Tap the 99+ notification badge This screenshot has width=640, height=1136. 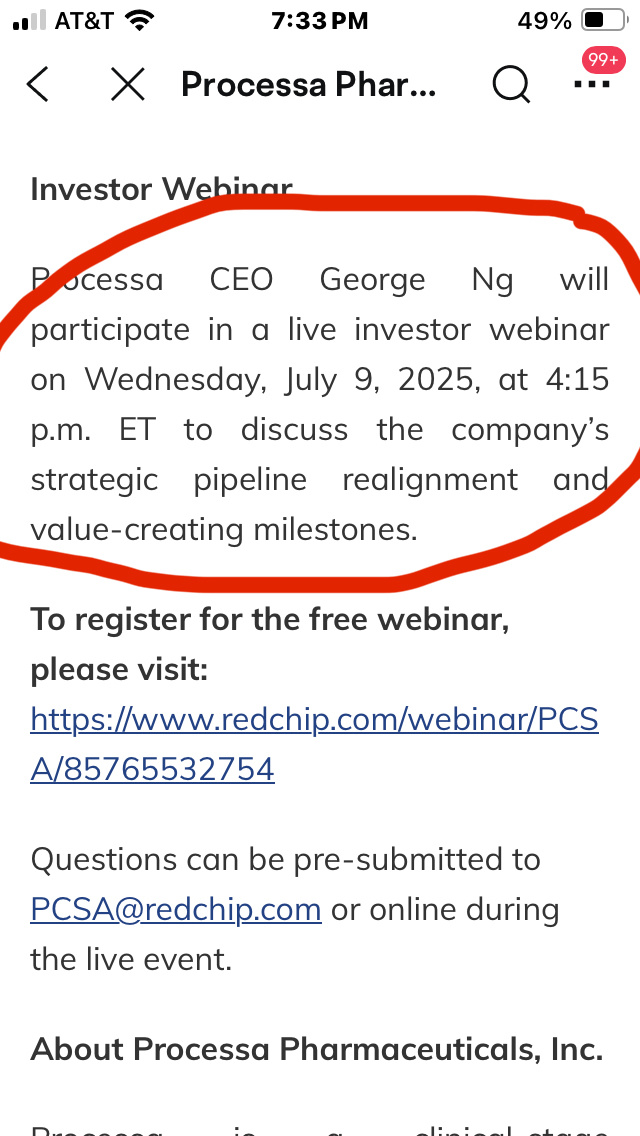(x=603, y=60)
